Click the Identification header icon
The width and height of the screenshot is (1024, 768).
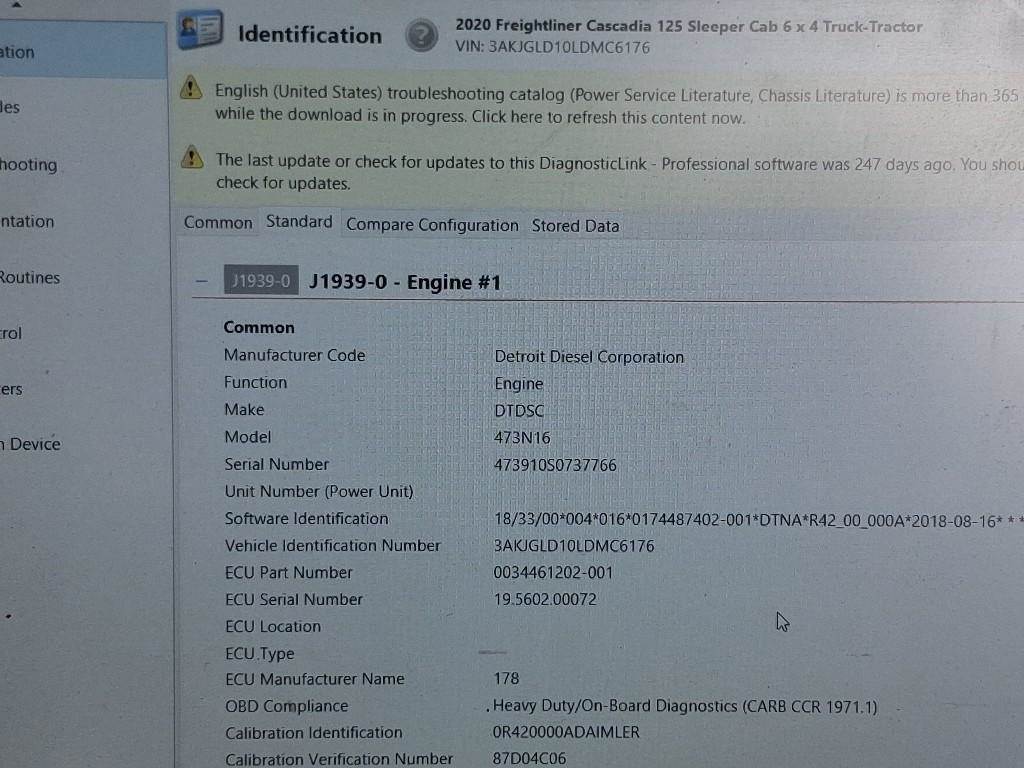(200, 32)
